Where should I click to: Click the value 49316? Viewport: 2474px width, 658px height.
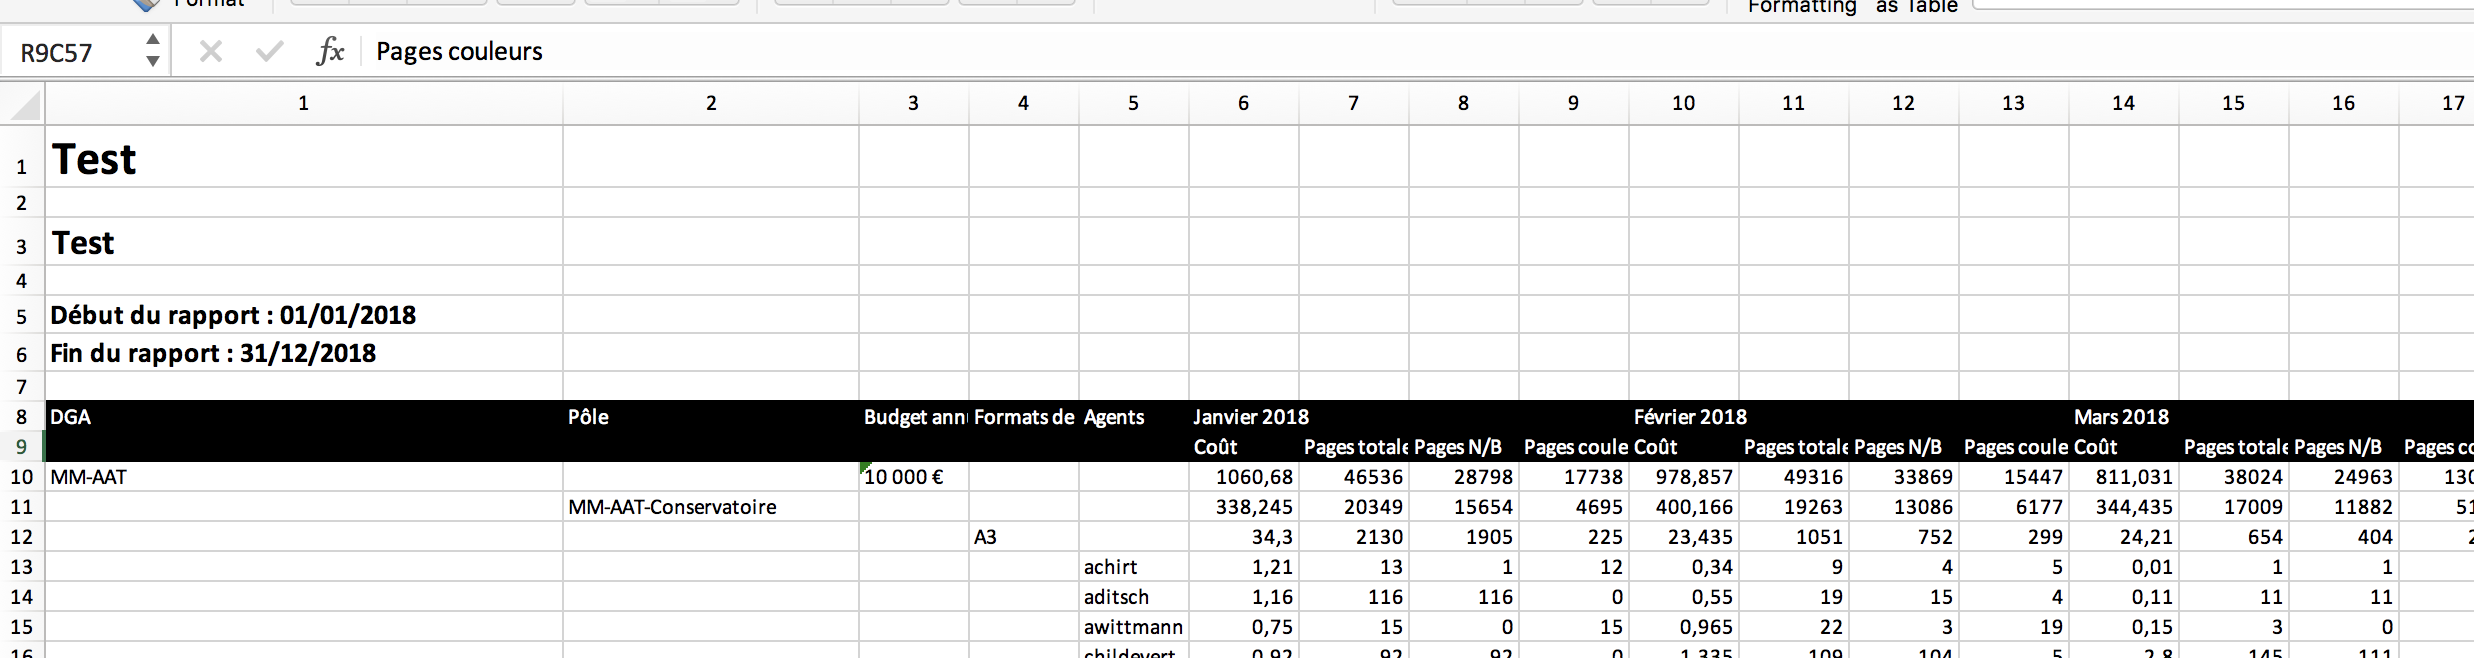[1794, 477]
